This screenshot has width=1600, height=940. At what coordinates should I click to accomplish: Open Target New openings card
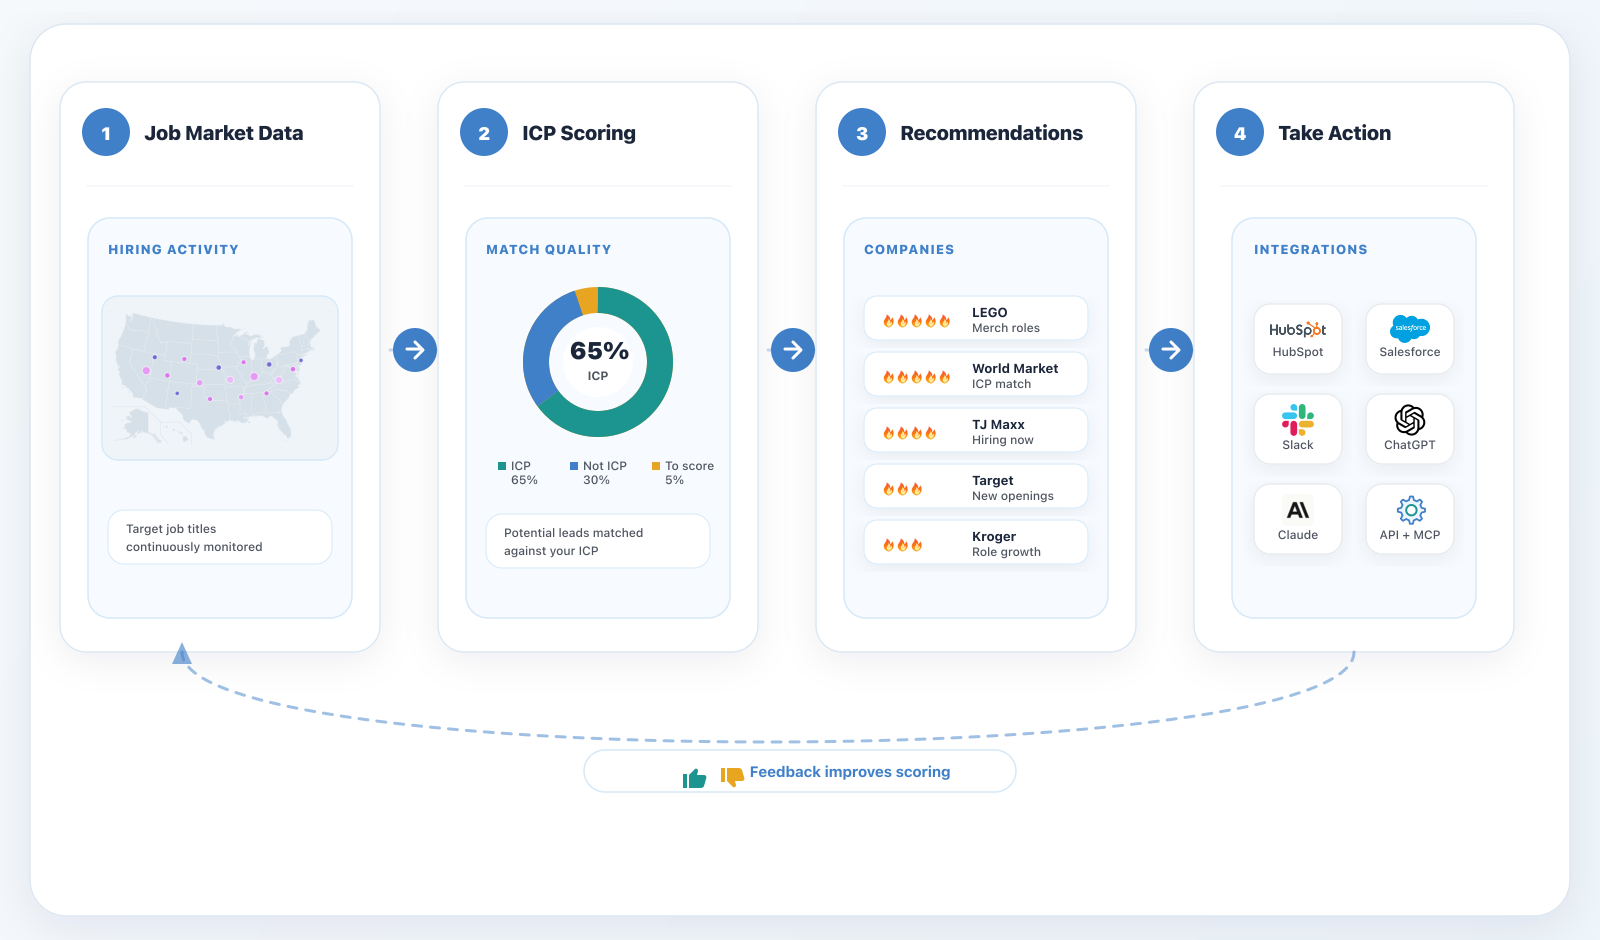pos(976,487)
